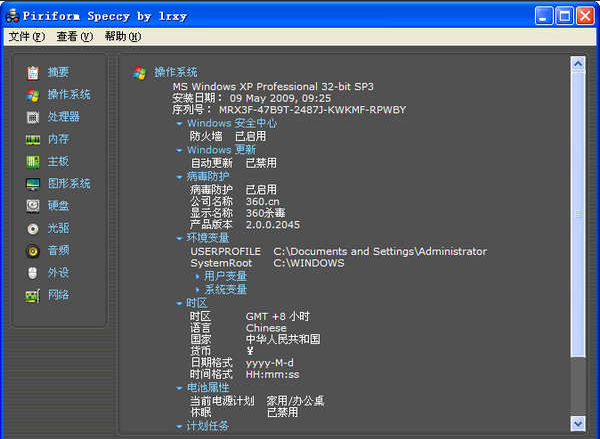Select the 主板 motherboard icon
Image resolution: width=600 pixels, height=439 pixels.
[x=33, y=161]
